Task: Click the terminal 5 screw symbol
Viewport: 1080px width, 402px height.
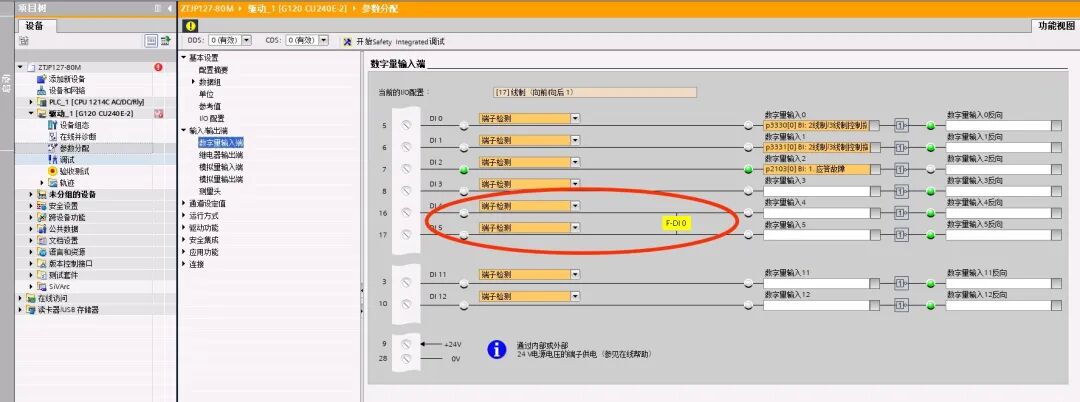Action: [x=406, y=125]
